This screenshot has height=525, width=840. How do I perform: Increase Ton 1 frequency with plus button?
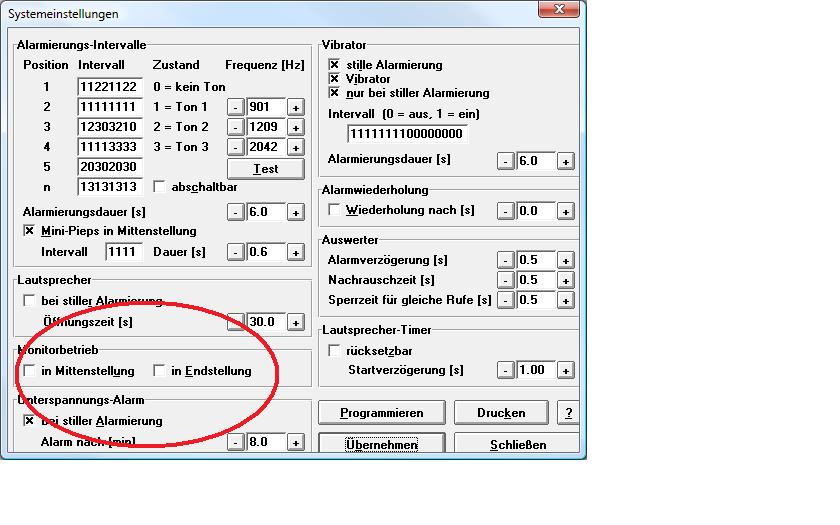pyautogui.click(x=296, y=107)
